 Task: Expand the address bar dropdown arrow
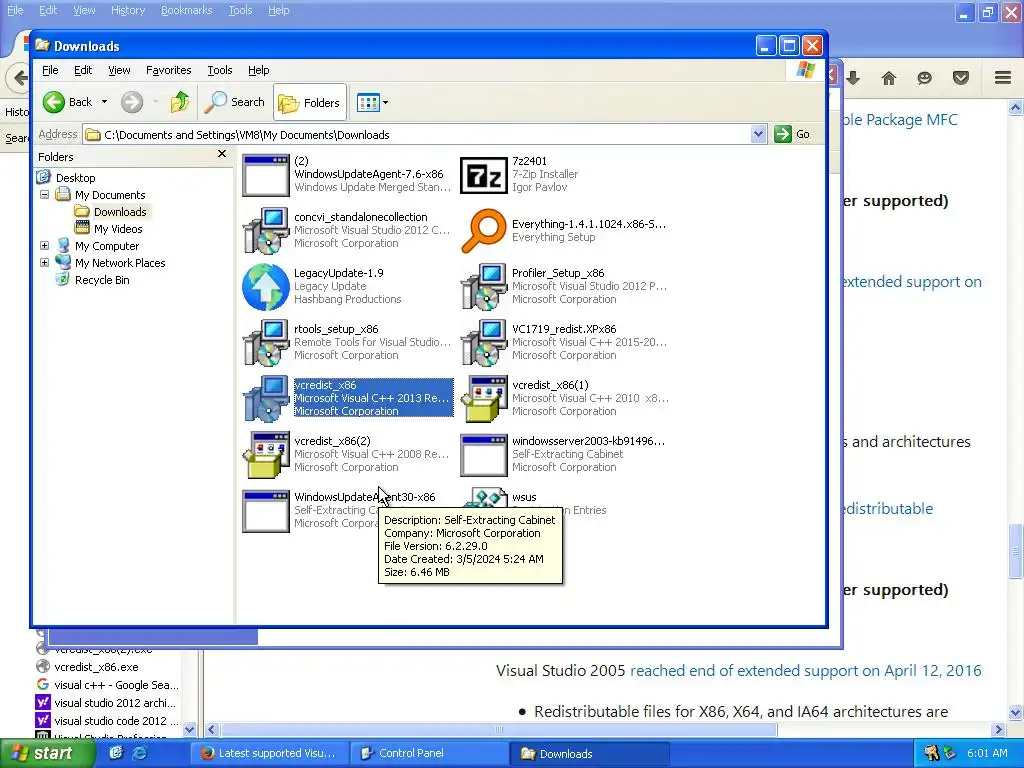[x=758, y=134]
